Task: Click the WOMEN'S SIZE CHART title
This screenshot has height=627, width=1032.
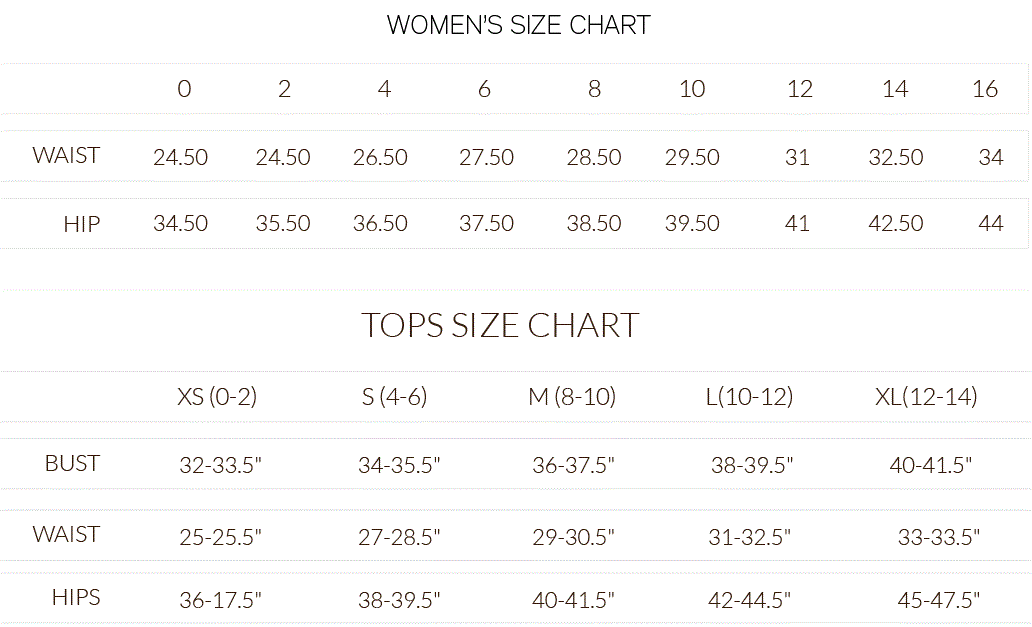Action: point(518,26)
